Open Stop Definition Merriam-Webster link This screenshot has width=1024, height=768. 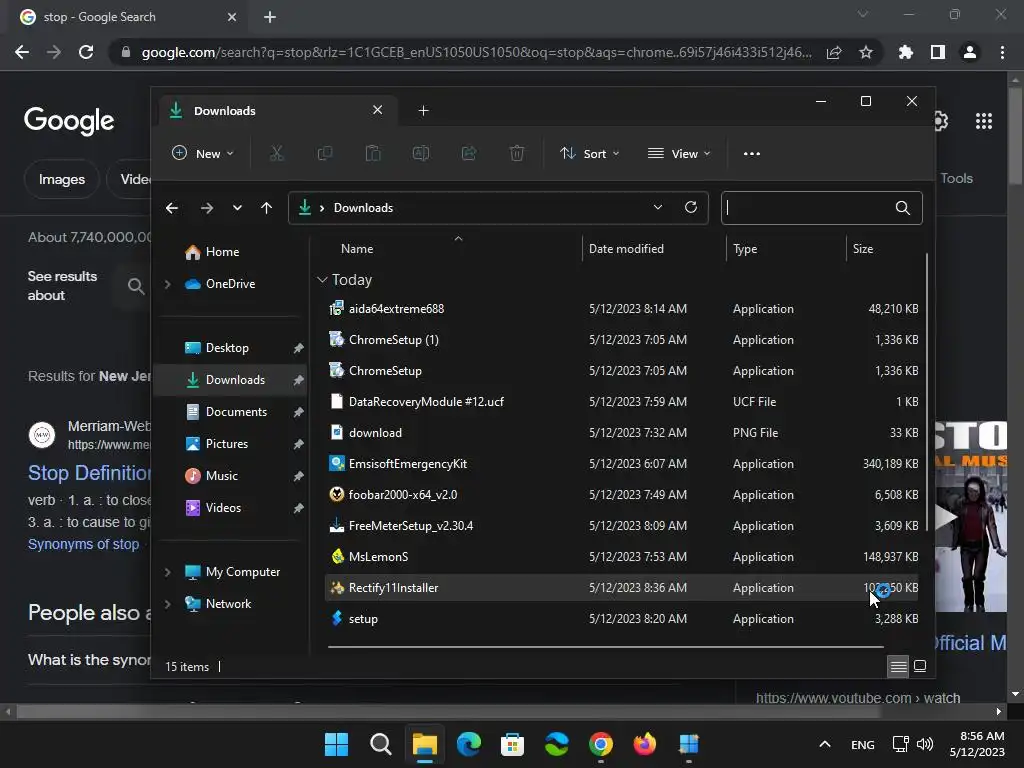[x=89, y=473]
